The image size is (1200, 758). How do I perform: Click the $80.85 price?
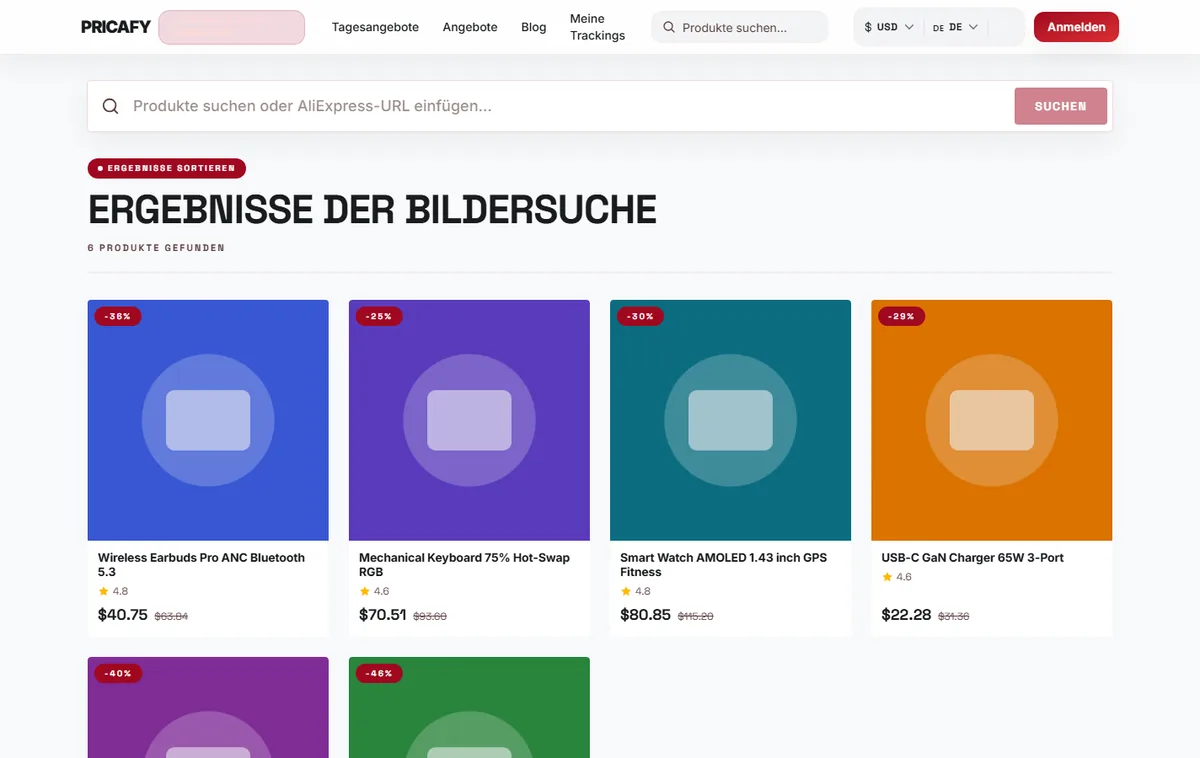click(645, 615)
